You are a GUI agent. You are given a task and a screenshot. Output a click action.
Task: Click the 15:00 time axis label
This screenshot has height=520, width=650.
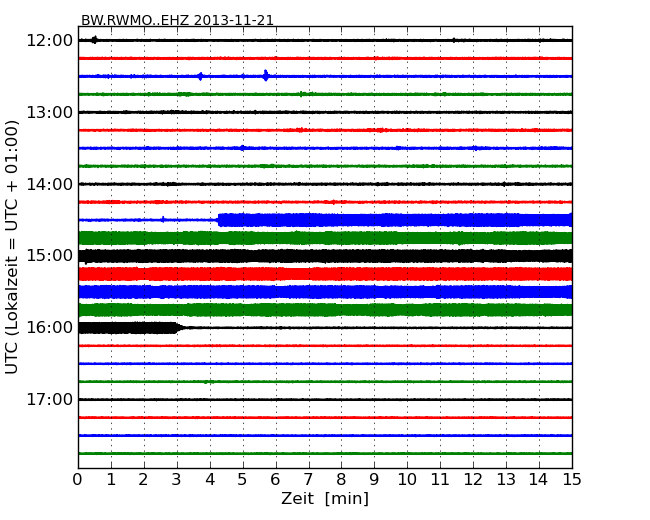tap(49, 256)
